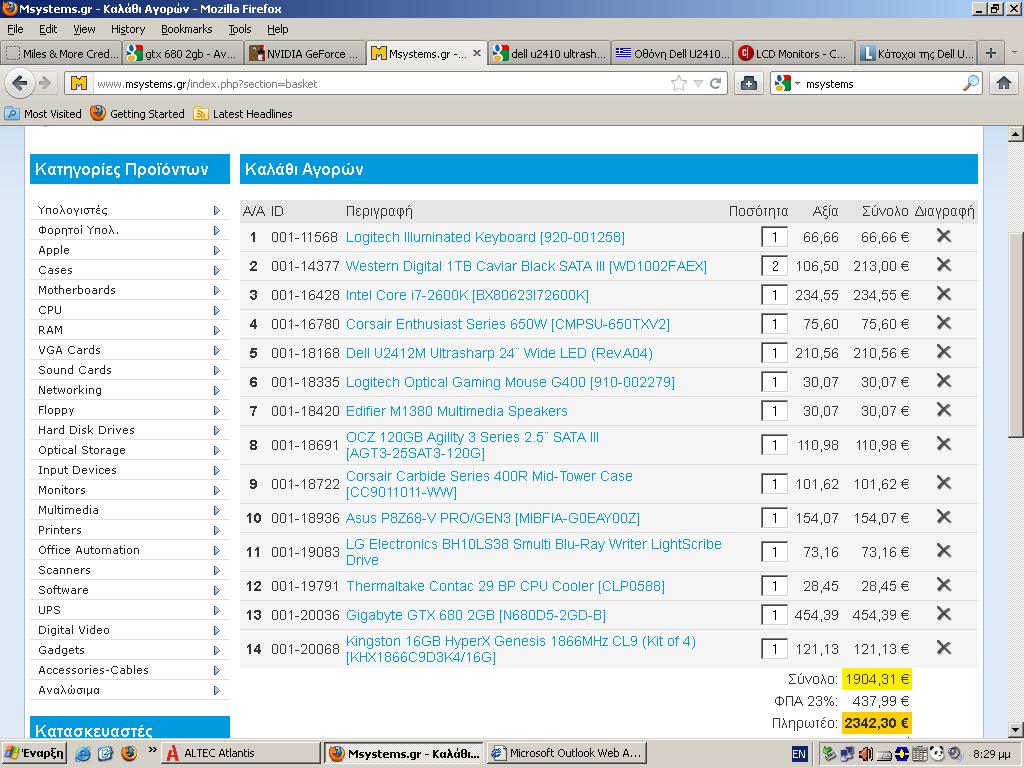This screenshot has height=768, width=1024.
Task: Expand the Monitors category arrow
Action: 217,490
